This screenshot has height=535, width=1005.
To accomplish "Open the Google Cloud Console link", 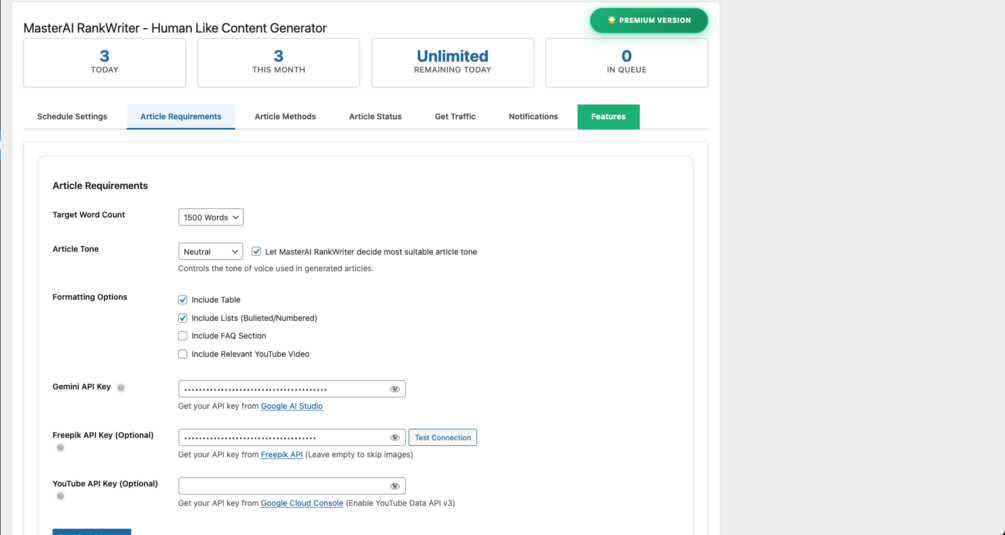I will coord(302,503).
